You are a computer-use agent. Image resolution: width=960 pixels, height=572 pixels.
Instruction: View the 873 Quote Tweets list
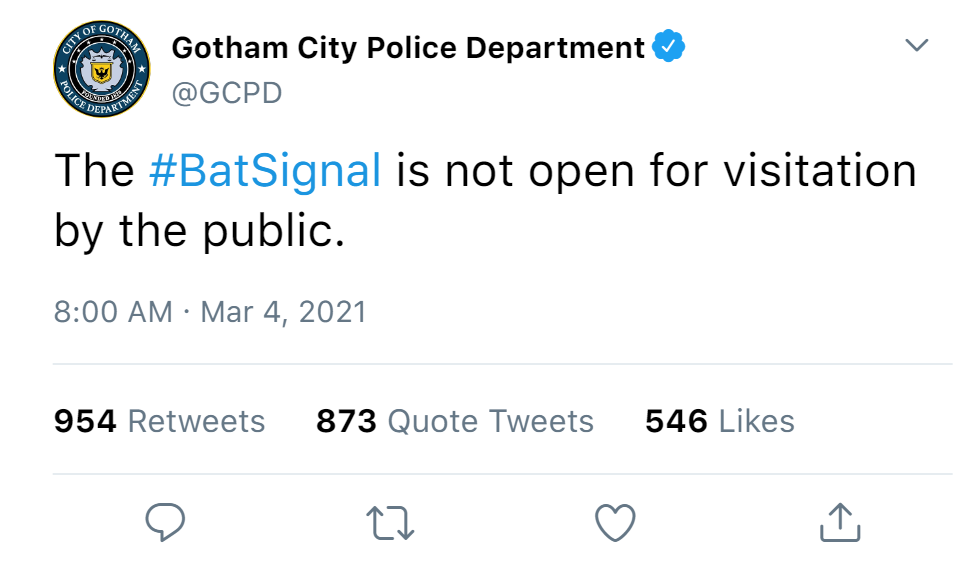[x=455, y=421]
